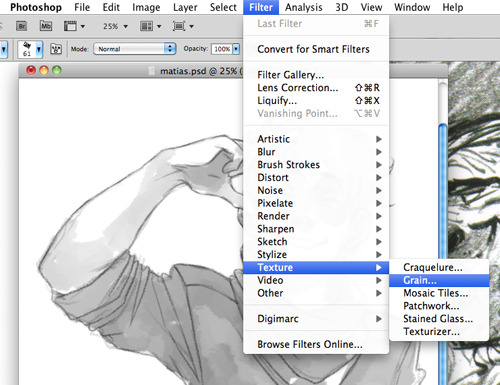Viewport: 500px width, 385px height.
Task: Open the Opacity slider dropdown arrow
Action: pos(236,49)
